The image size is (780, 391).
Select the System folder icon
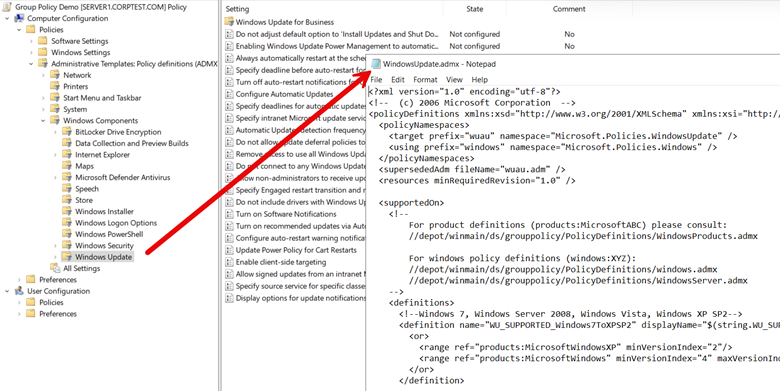tap(55, 109)
